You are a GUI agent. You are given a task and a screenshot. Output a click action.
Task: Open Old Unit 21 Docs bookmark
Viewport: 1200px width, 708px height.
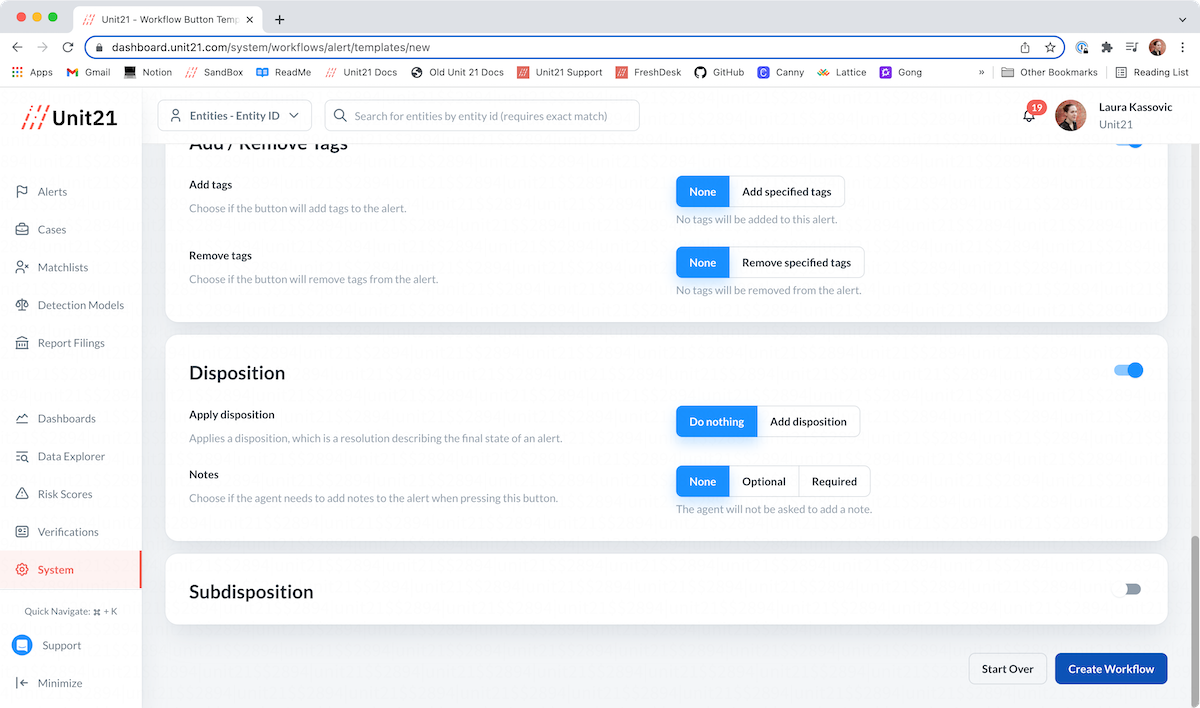[x=457, y=73]
